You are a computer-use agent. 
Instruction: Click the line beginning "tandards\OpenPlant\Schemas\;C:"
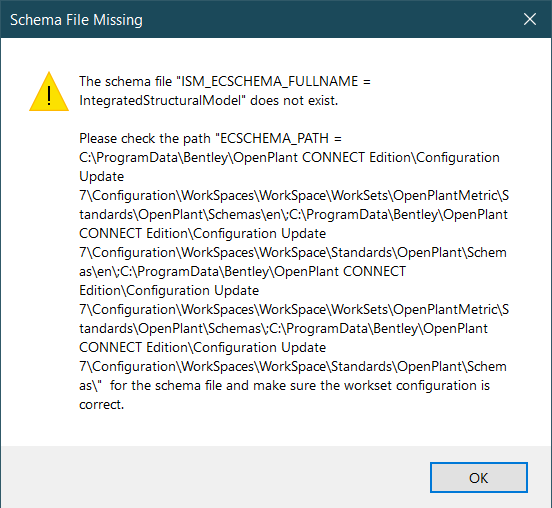point(284,328)
